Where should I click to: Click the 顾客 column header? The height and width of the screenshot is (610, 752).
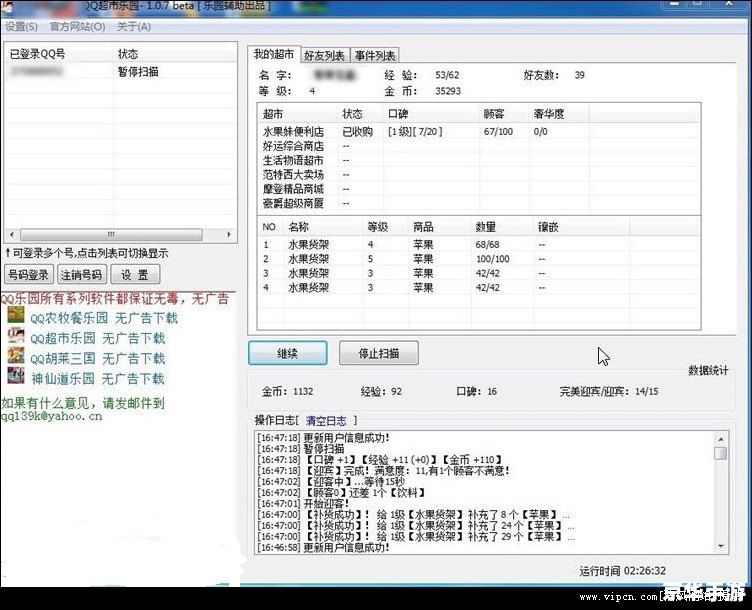click(505, 114)
